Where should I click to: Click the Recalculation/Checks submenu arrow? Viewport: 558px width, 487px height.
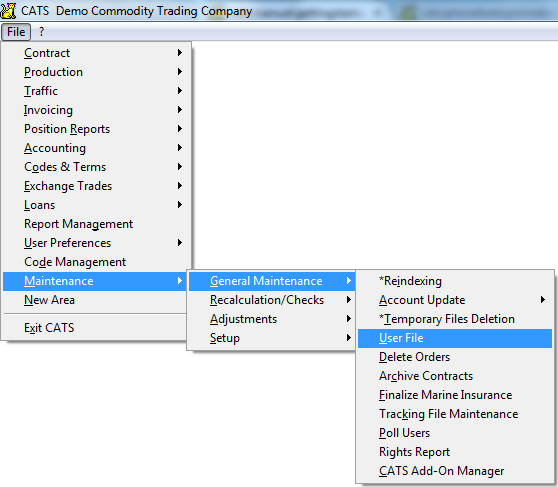click(349, 300)
